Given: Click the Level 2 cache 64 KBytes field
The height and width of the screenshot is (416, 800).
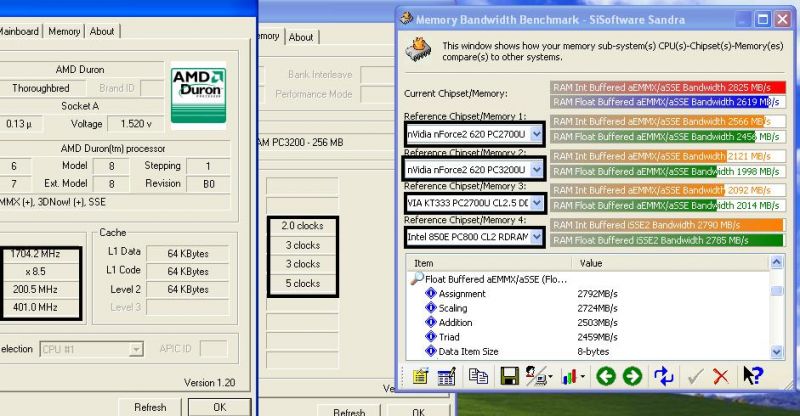Looking at the screenshot, I should 188,289.
